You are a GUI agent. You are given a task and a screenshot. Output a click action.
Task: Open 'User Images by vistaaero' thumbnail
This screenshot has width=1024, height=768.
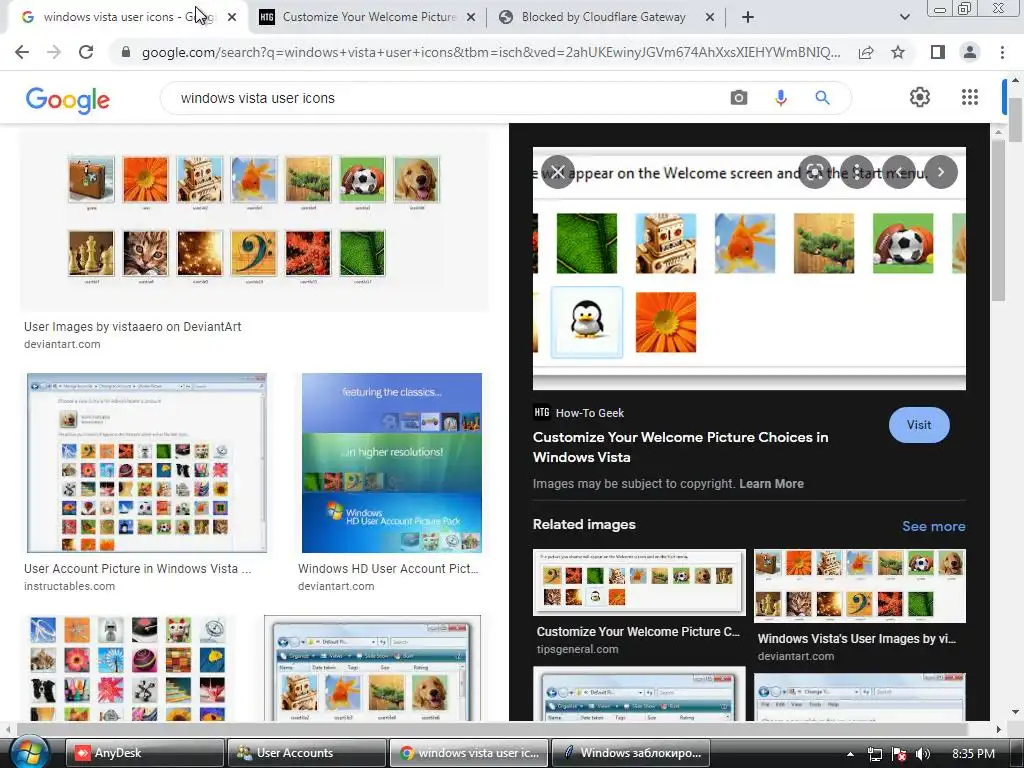(x=254, y=221)
